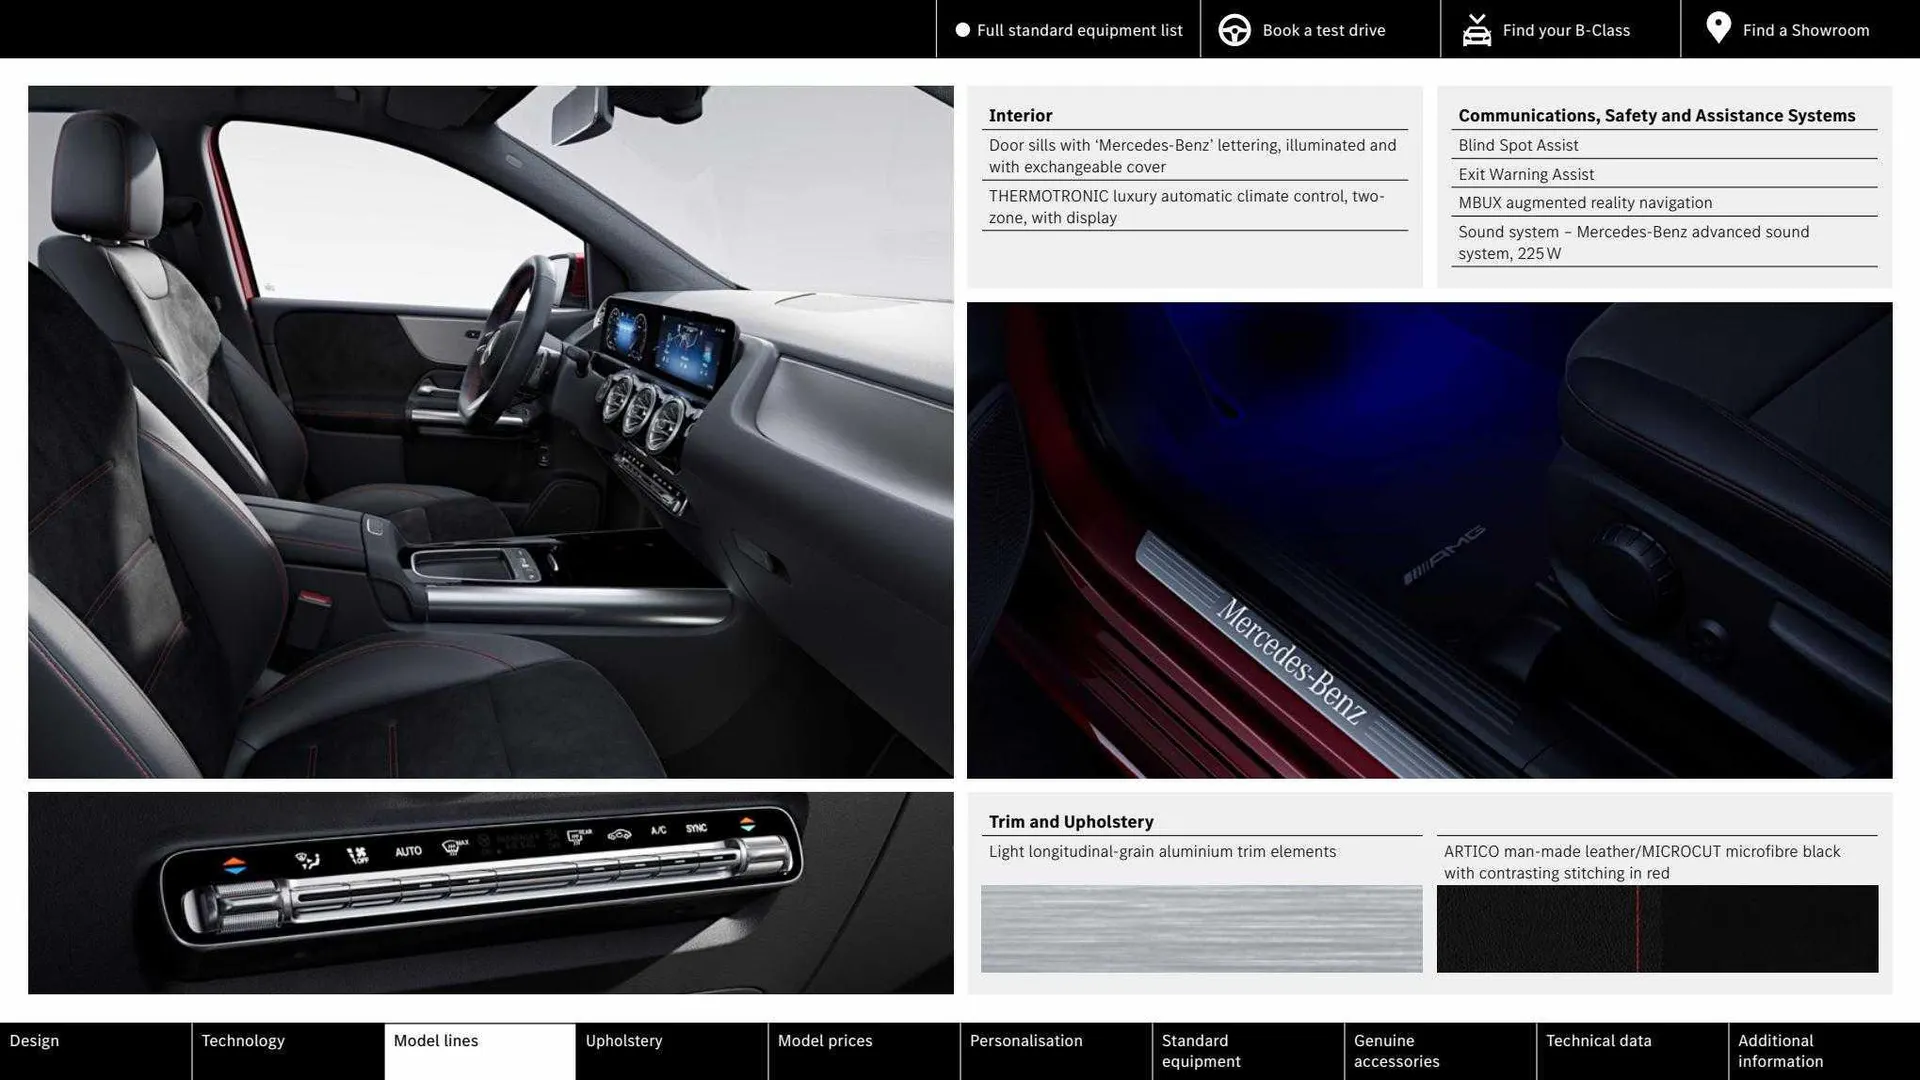Click the steering wheel test drive icon
The image size is (1920, 1080).
[x=1234, y=30]
